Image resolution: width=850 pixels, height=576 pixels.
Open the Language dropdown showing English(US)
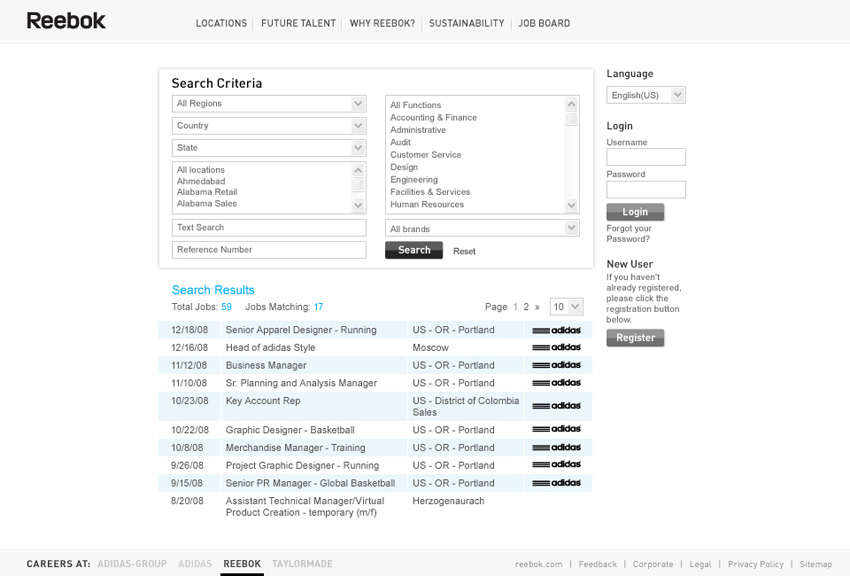(x=646, y=95)
